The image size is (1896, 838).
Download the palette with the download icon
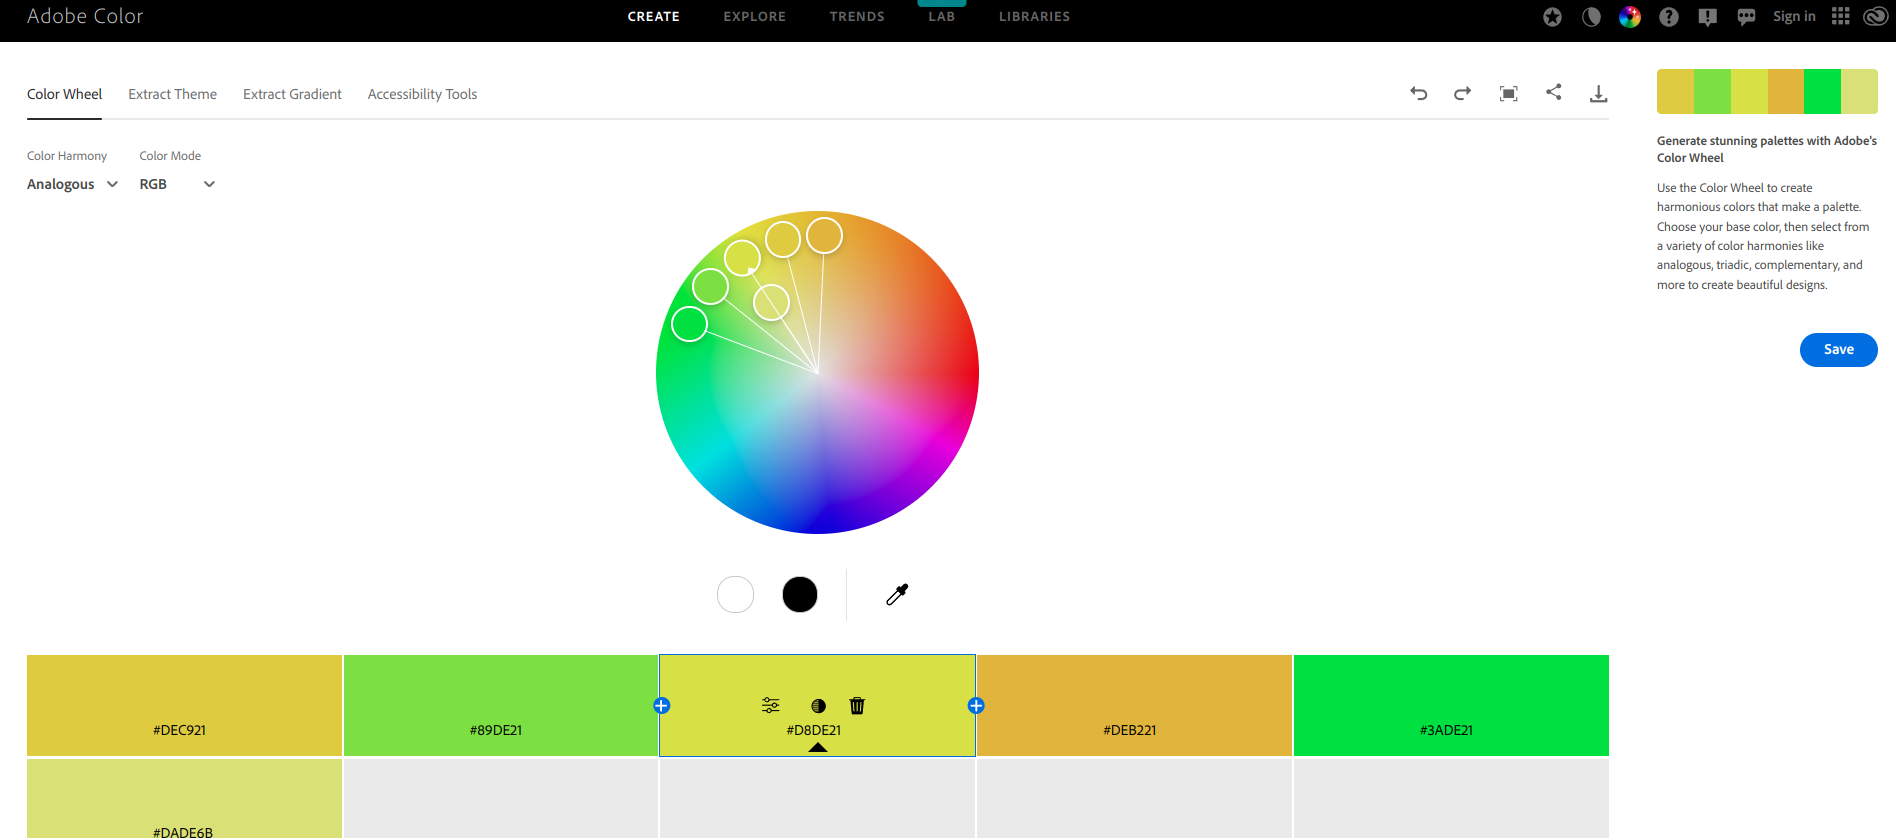click(x=1598, y=93)
